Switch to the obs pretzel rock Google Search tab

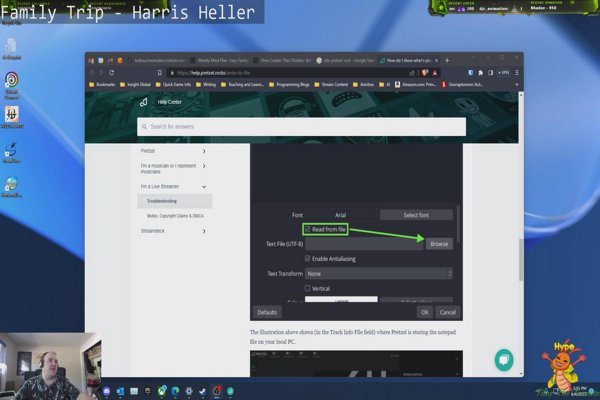click(x=346, y=60)
